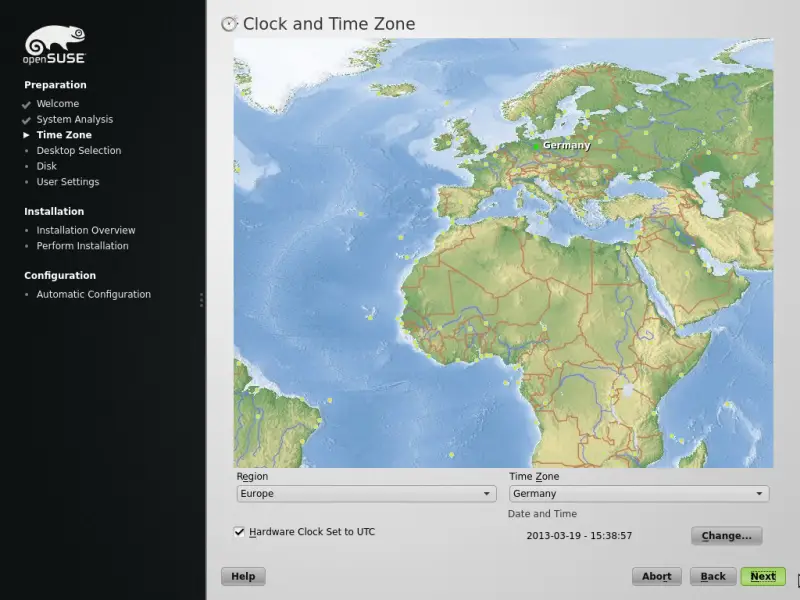Image resolution: width=800 pixels, height=600 pixels.
Task: Click the clock icon beside the title
Action: (229, 23)
